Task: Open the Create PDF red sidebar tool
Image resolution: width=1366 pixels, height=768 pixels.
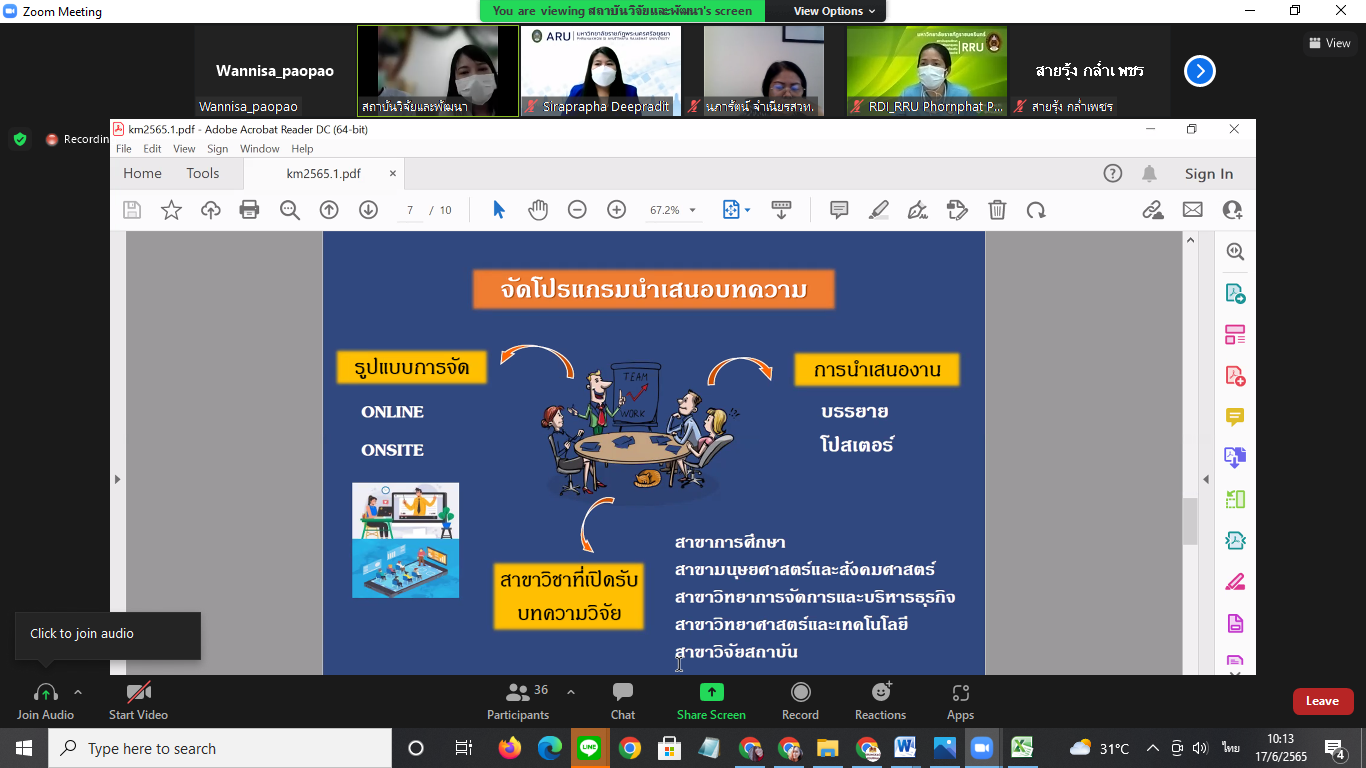Action: [1235, 376]
